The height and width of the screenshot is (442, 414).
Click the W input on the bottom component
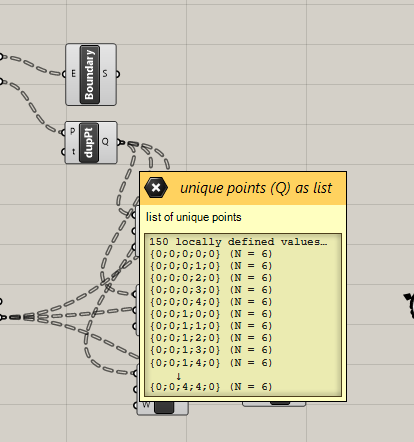(146, 405)
